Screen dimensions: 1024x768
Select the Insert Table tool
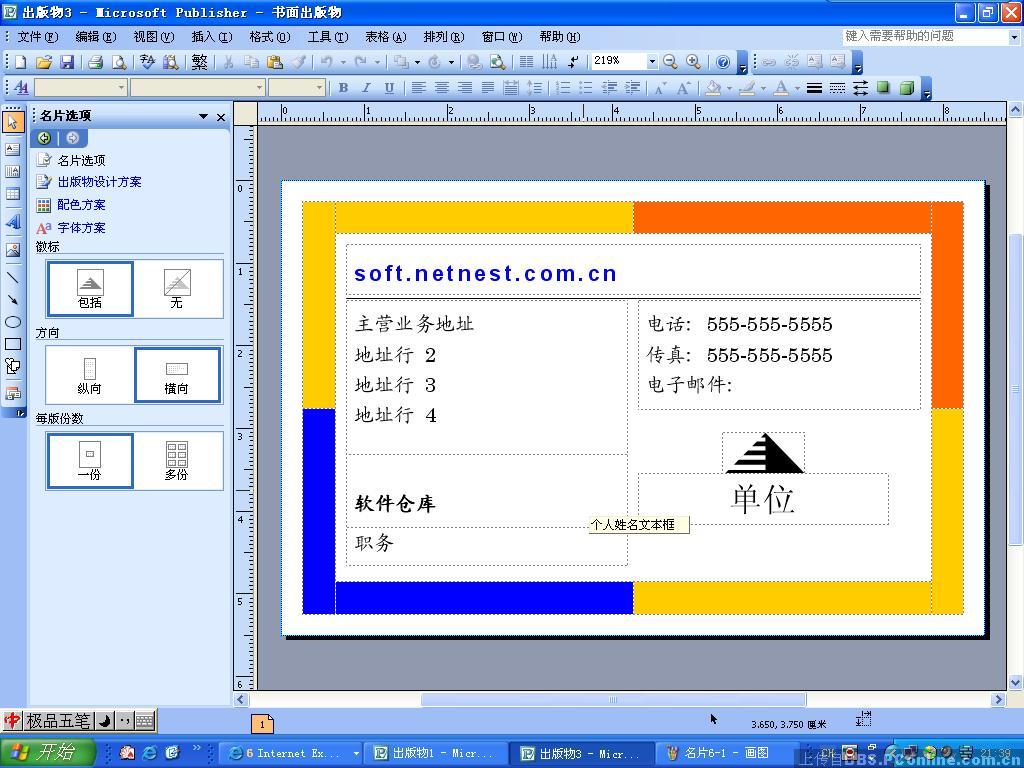click(12, 194)
